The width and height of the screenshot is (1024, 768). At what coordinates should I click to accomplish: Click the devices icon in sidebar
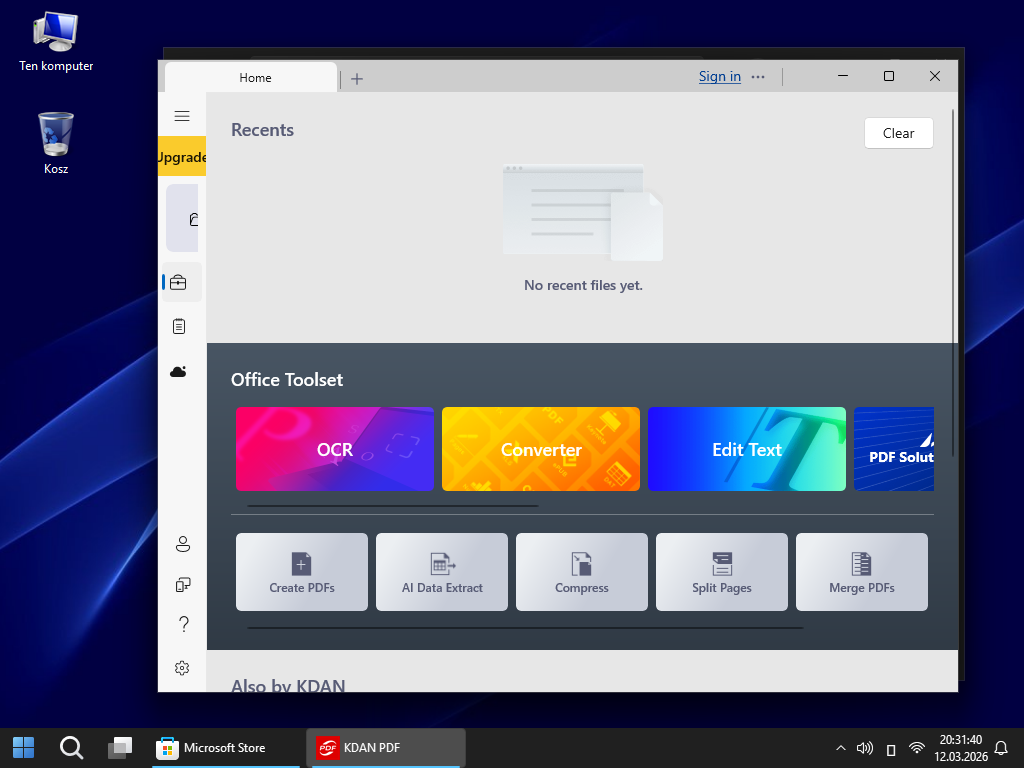182,584
